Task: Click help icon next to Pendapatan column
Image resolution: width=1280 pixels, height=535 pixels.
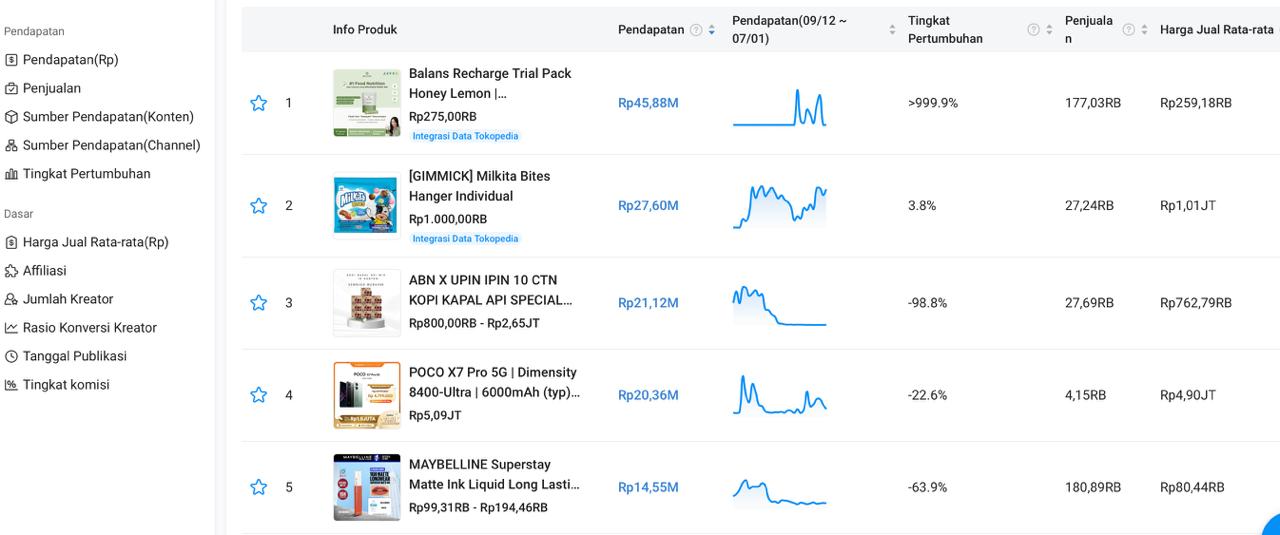Action: coord(696,30)
